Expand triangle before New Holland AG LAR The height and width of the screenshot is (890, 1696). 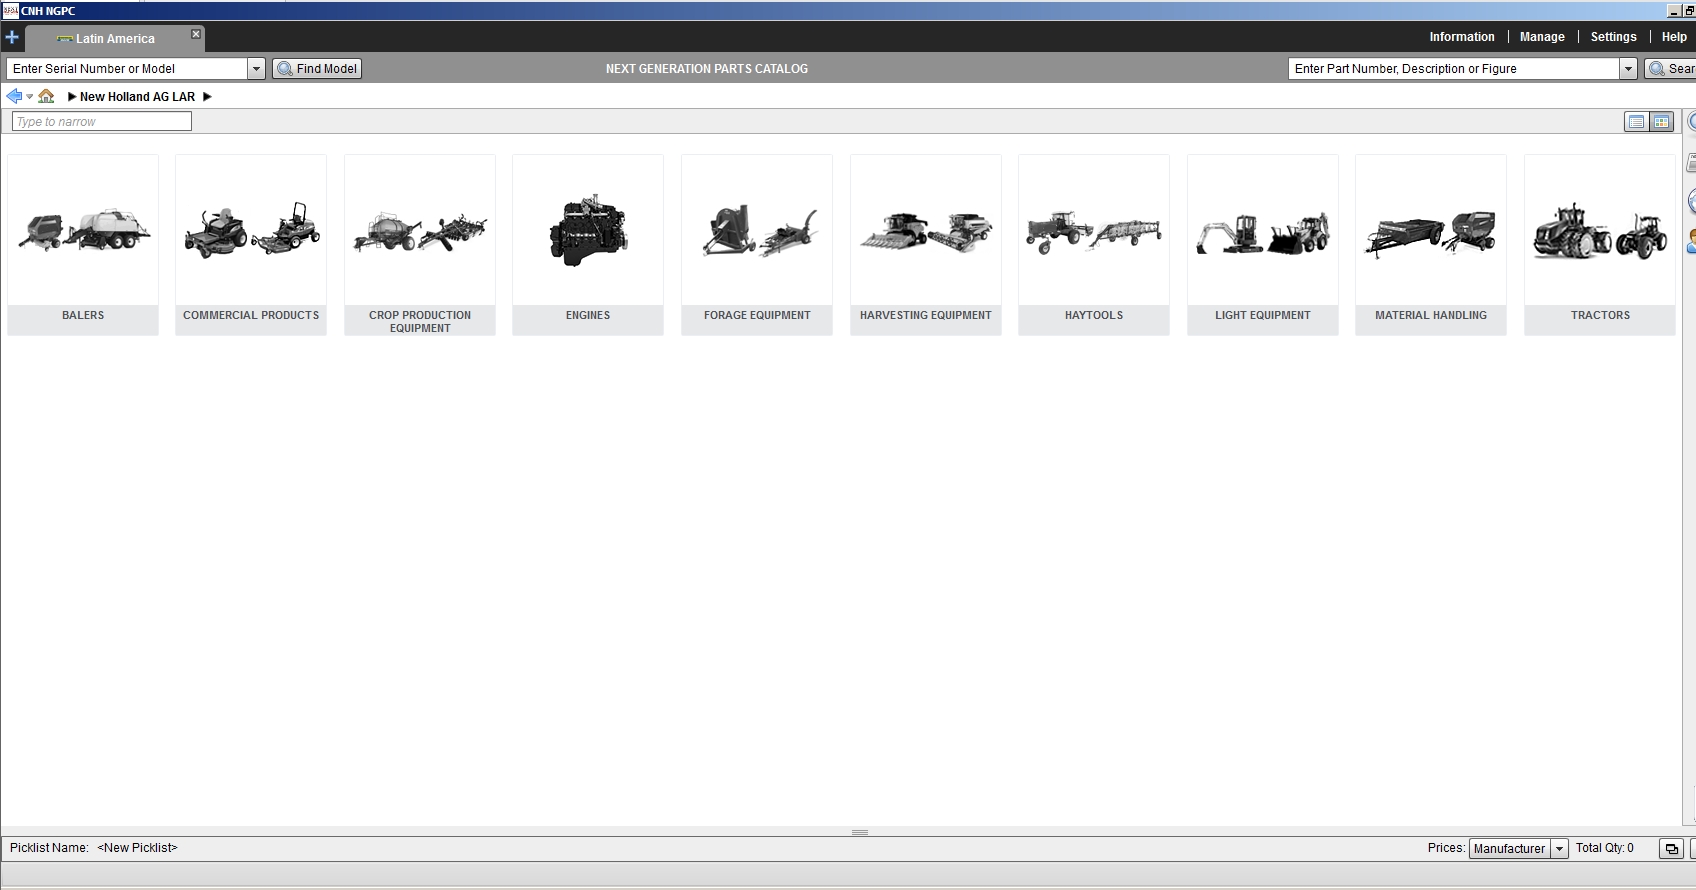[72, 97]
